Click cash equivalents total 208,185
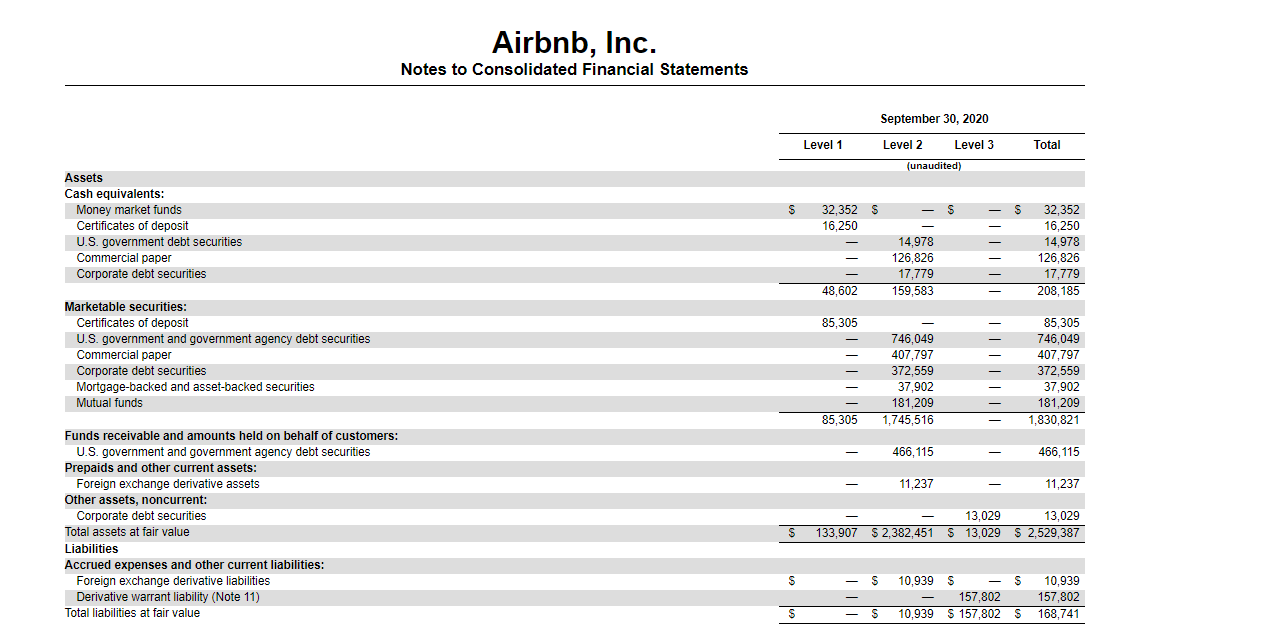 coord(1058,291)
